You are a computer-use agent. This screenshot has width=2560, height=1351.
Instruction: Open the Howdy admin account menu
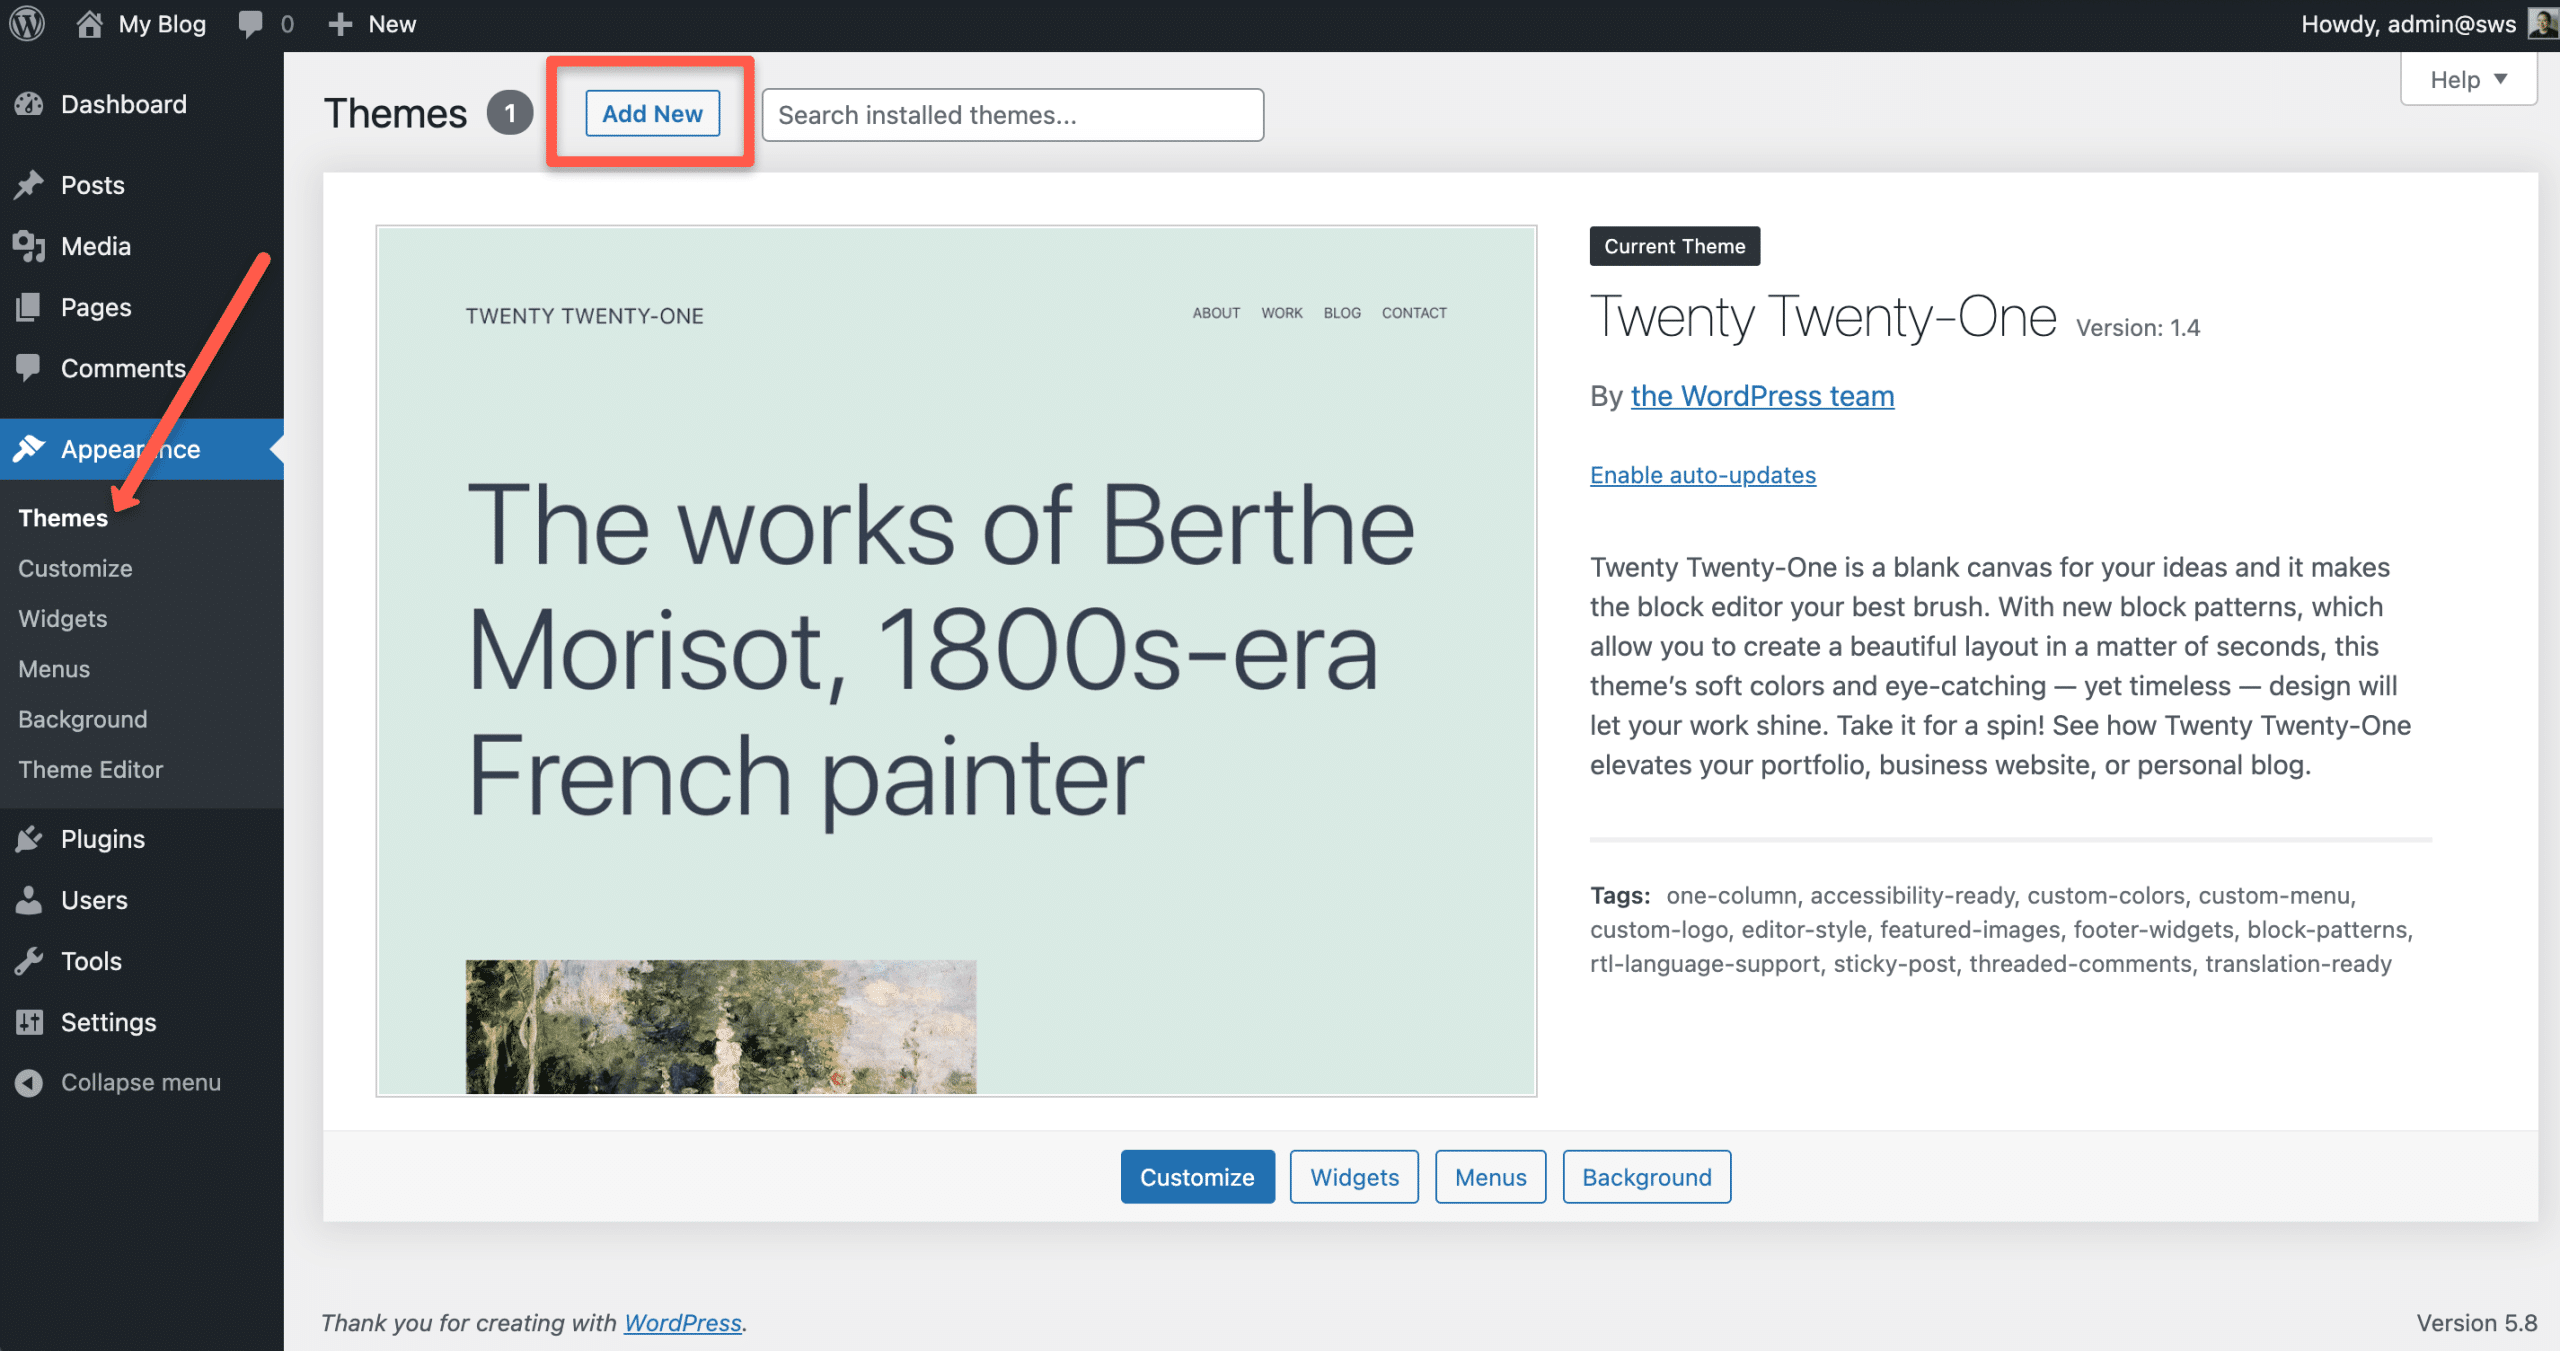click(x=2408, y=24)
